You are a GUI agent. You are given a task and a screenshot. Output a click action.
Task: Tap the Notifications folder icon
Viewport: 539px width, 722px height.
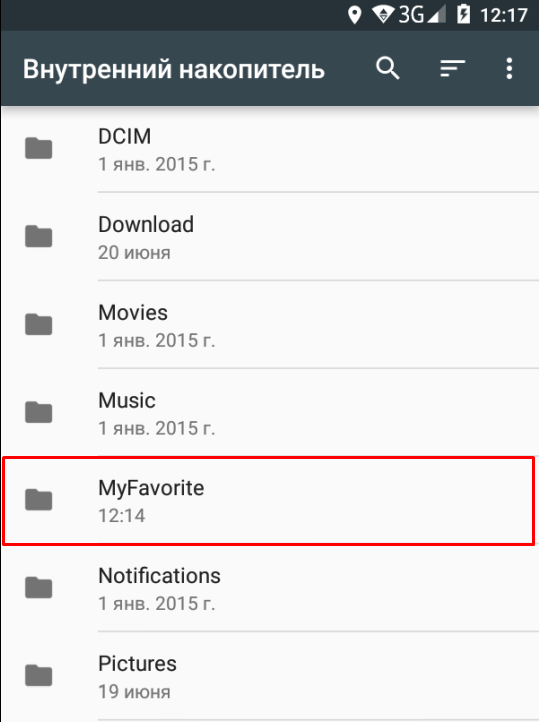pyautogui.click(x=39, y=587)
